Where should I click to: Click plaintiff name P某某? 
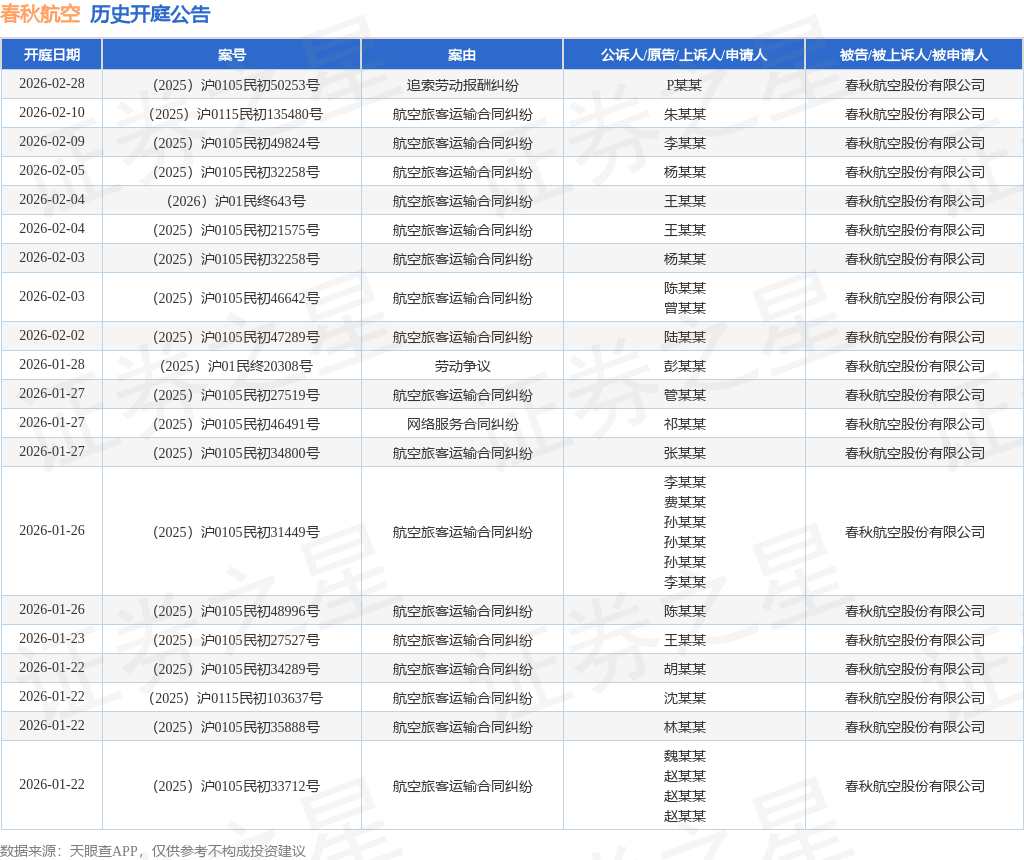point(684,85)
